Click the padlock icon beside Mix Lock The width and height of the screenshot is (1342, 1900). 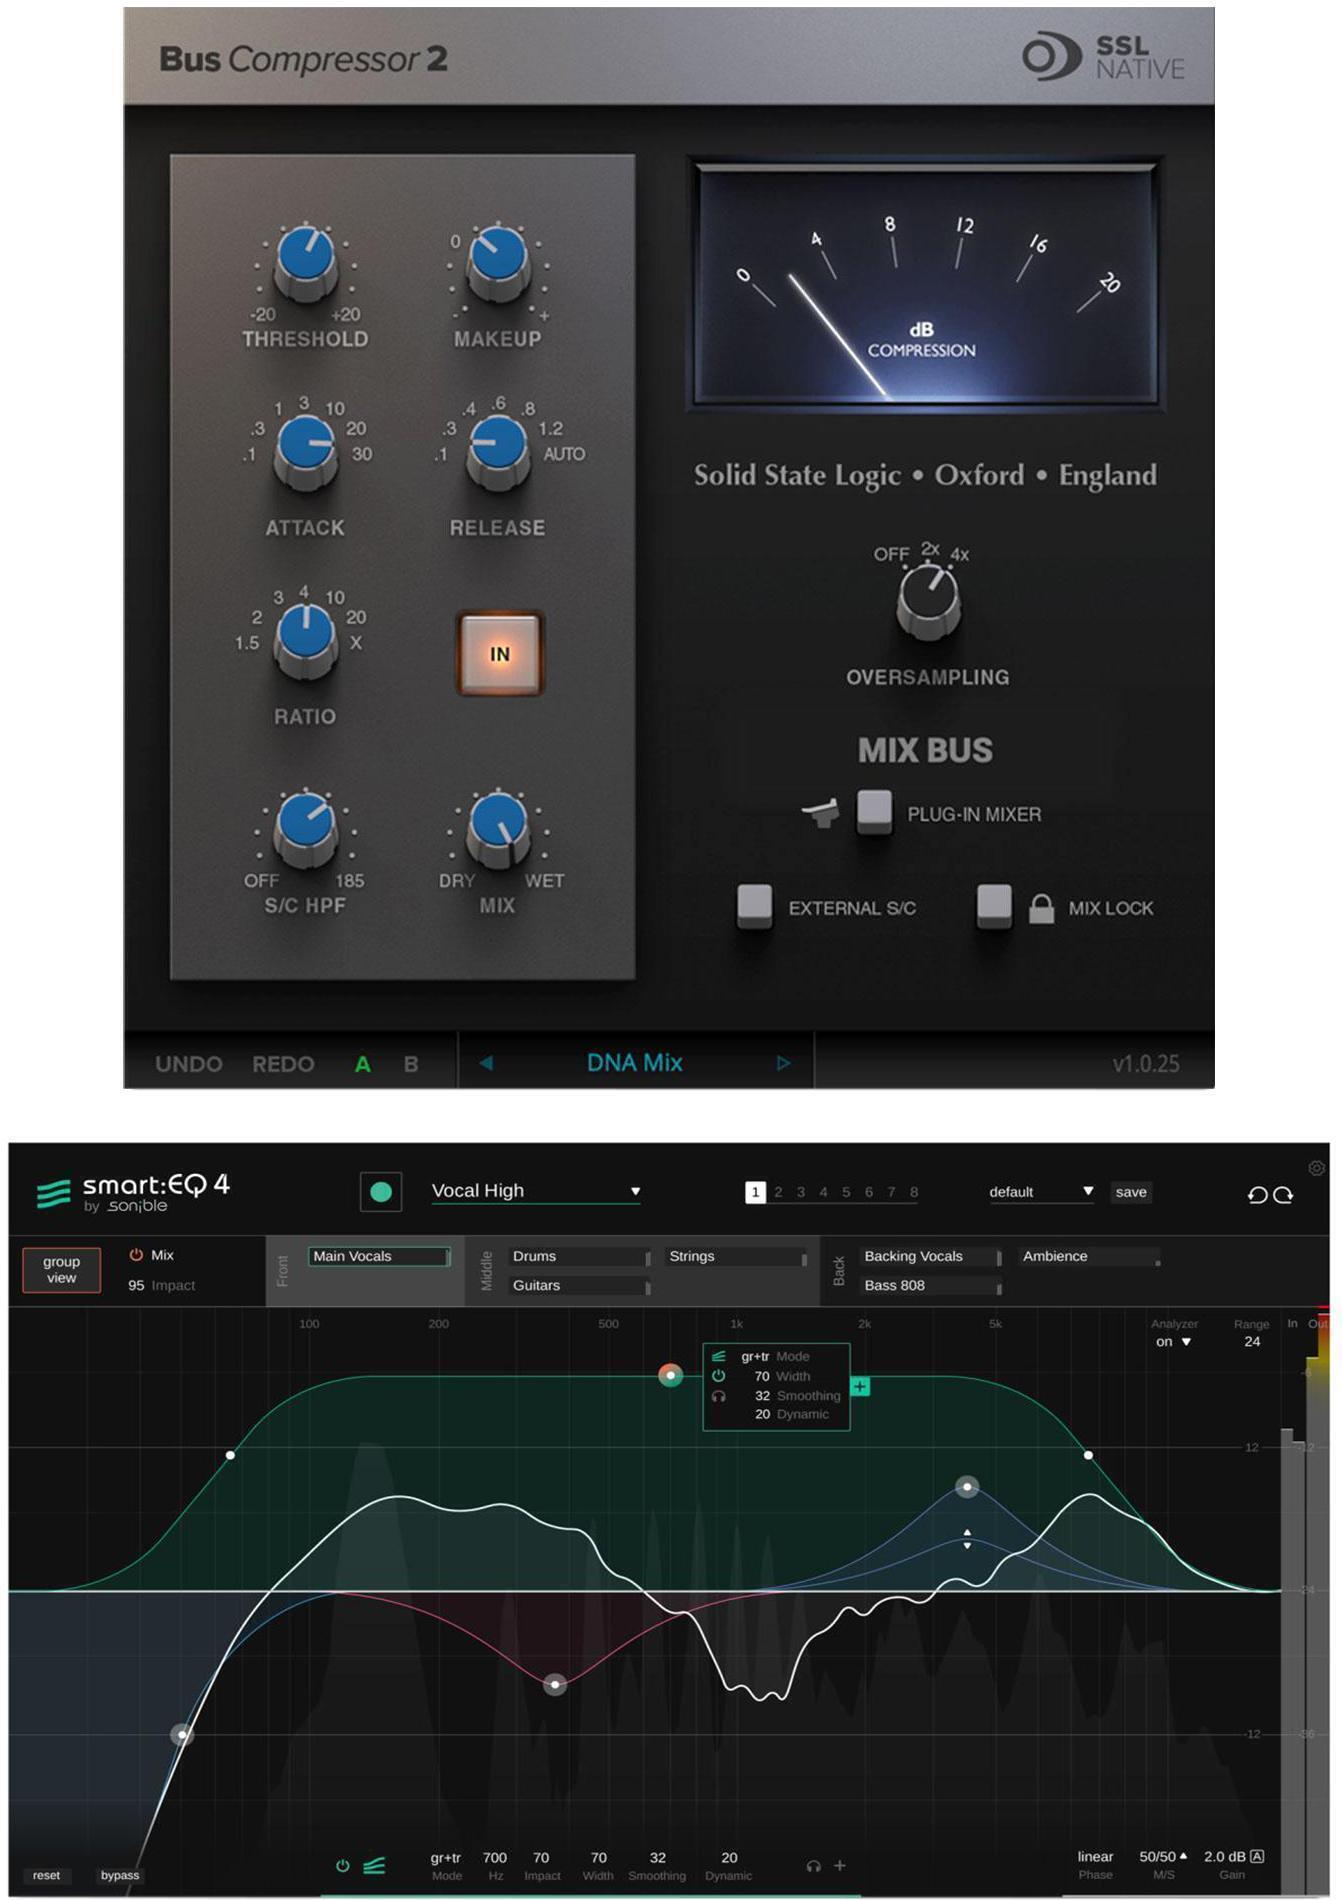1041,908
